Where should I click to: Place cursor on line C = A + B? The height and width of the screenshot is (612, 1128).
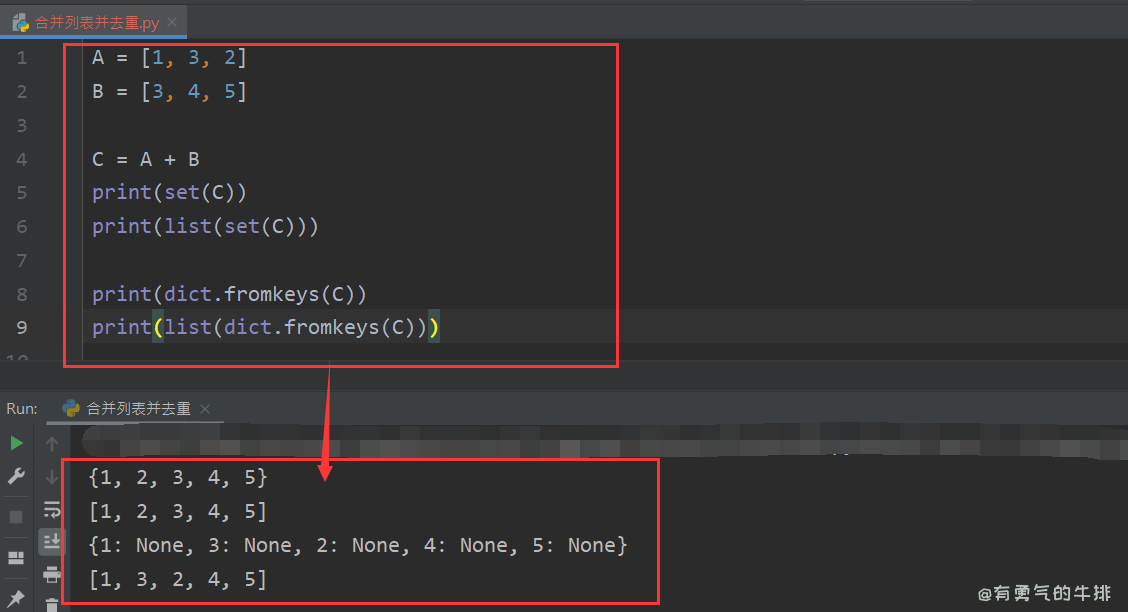(x=146, y=159)
